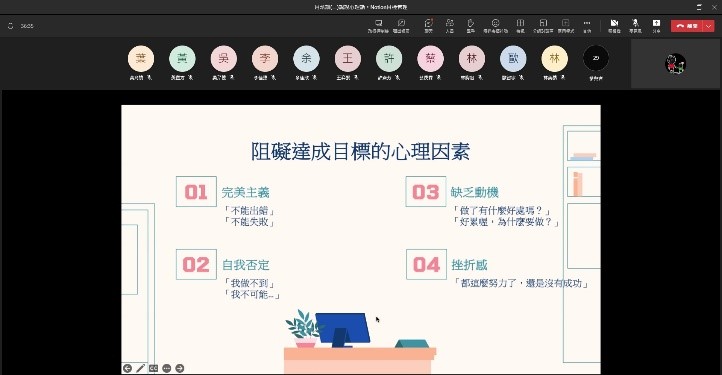
Task: Click the 歐 participant avatar
Action: coord(513,59)
